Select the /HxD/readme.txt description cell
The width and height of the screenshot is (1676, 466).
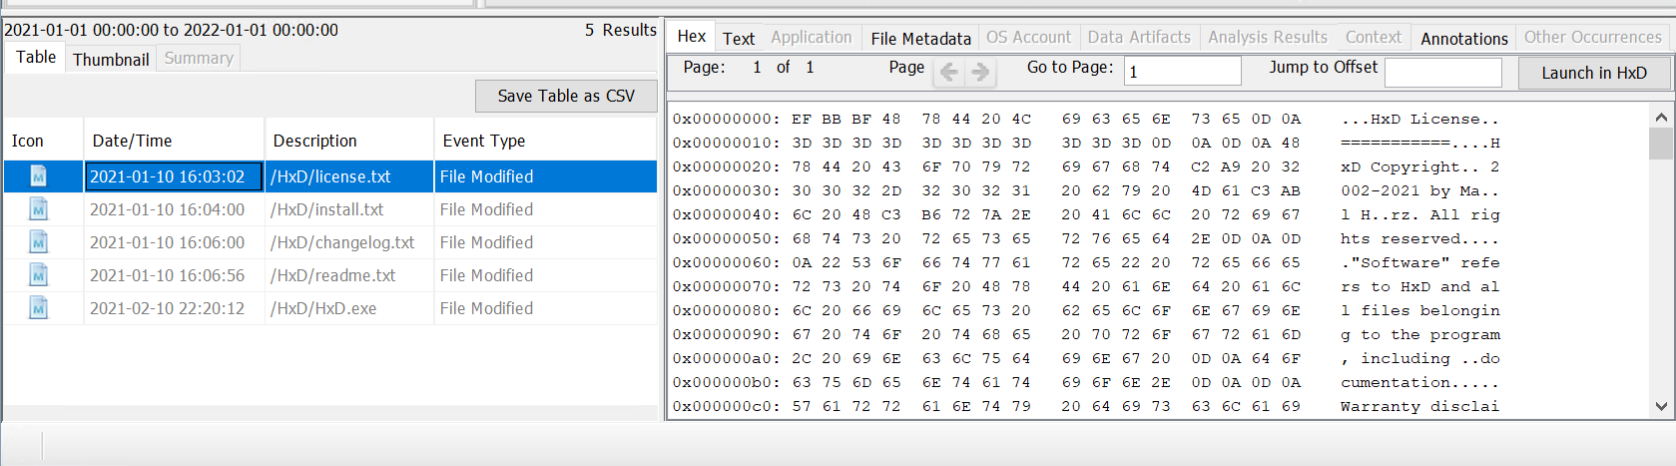[x=349, y=275]
